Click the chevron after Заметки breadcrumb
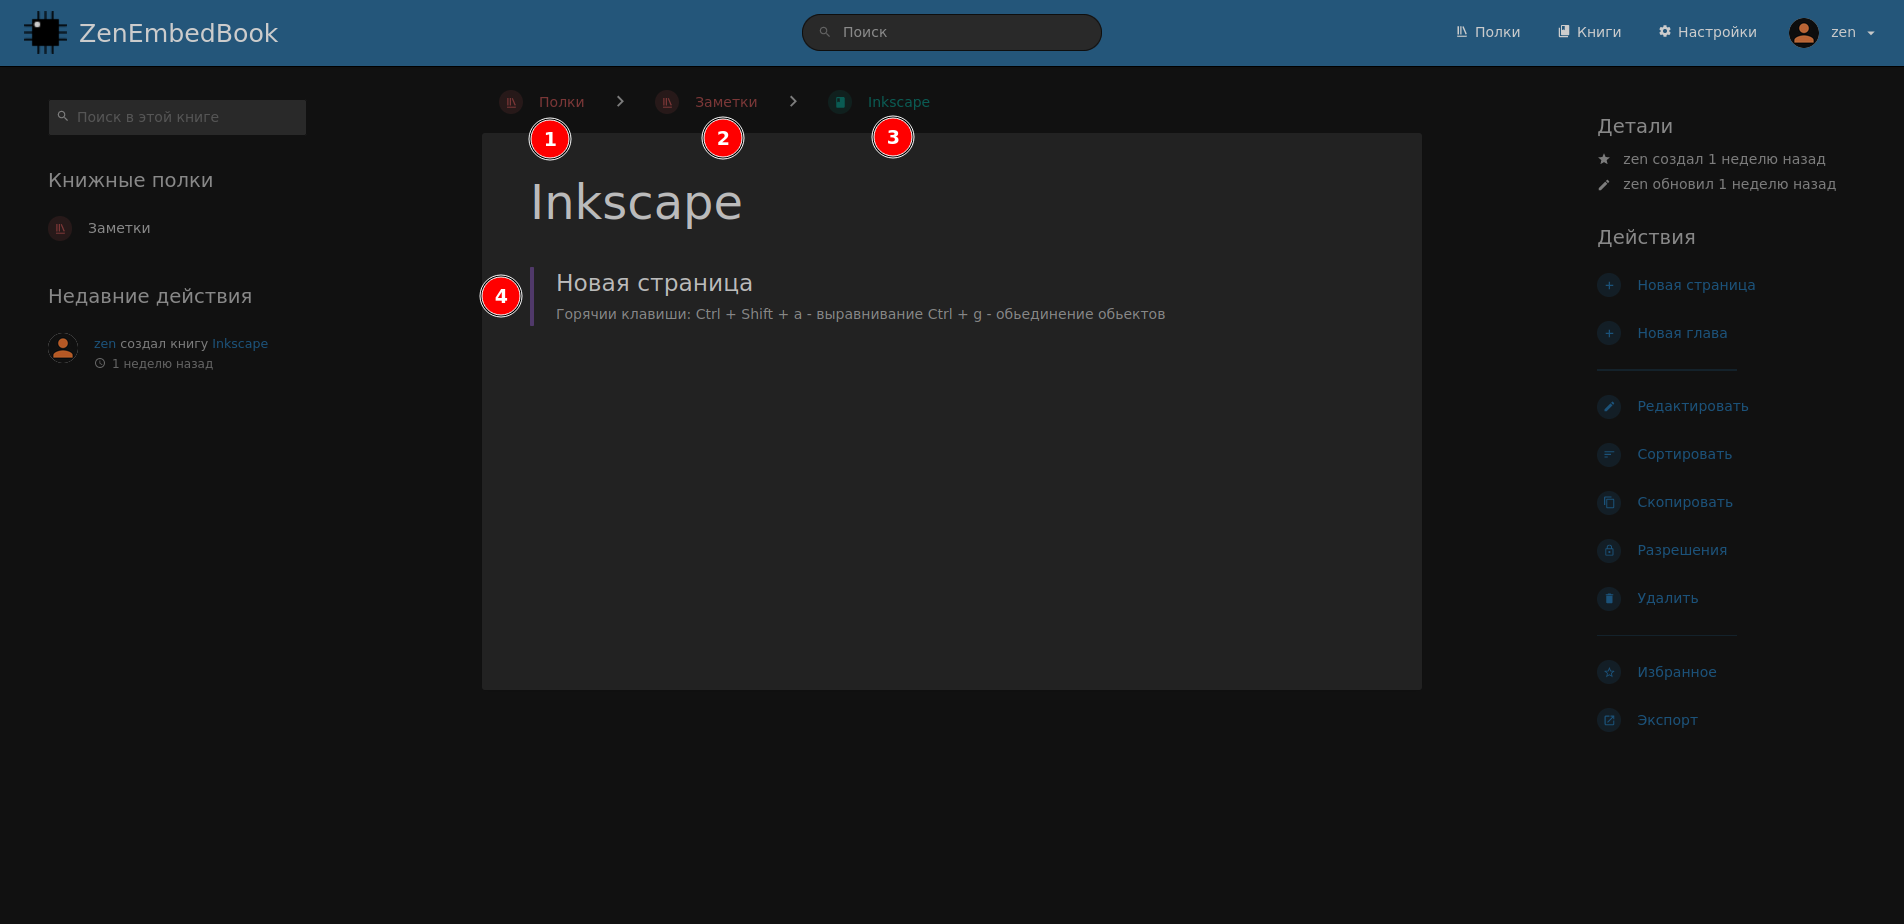The image size is (1904, 924). tap(793, 102)
